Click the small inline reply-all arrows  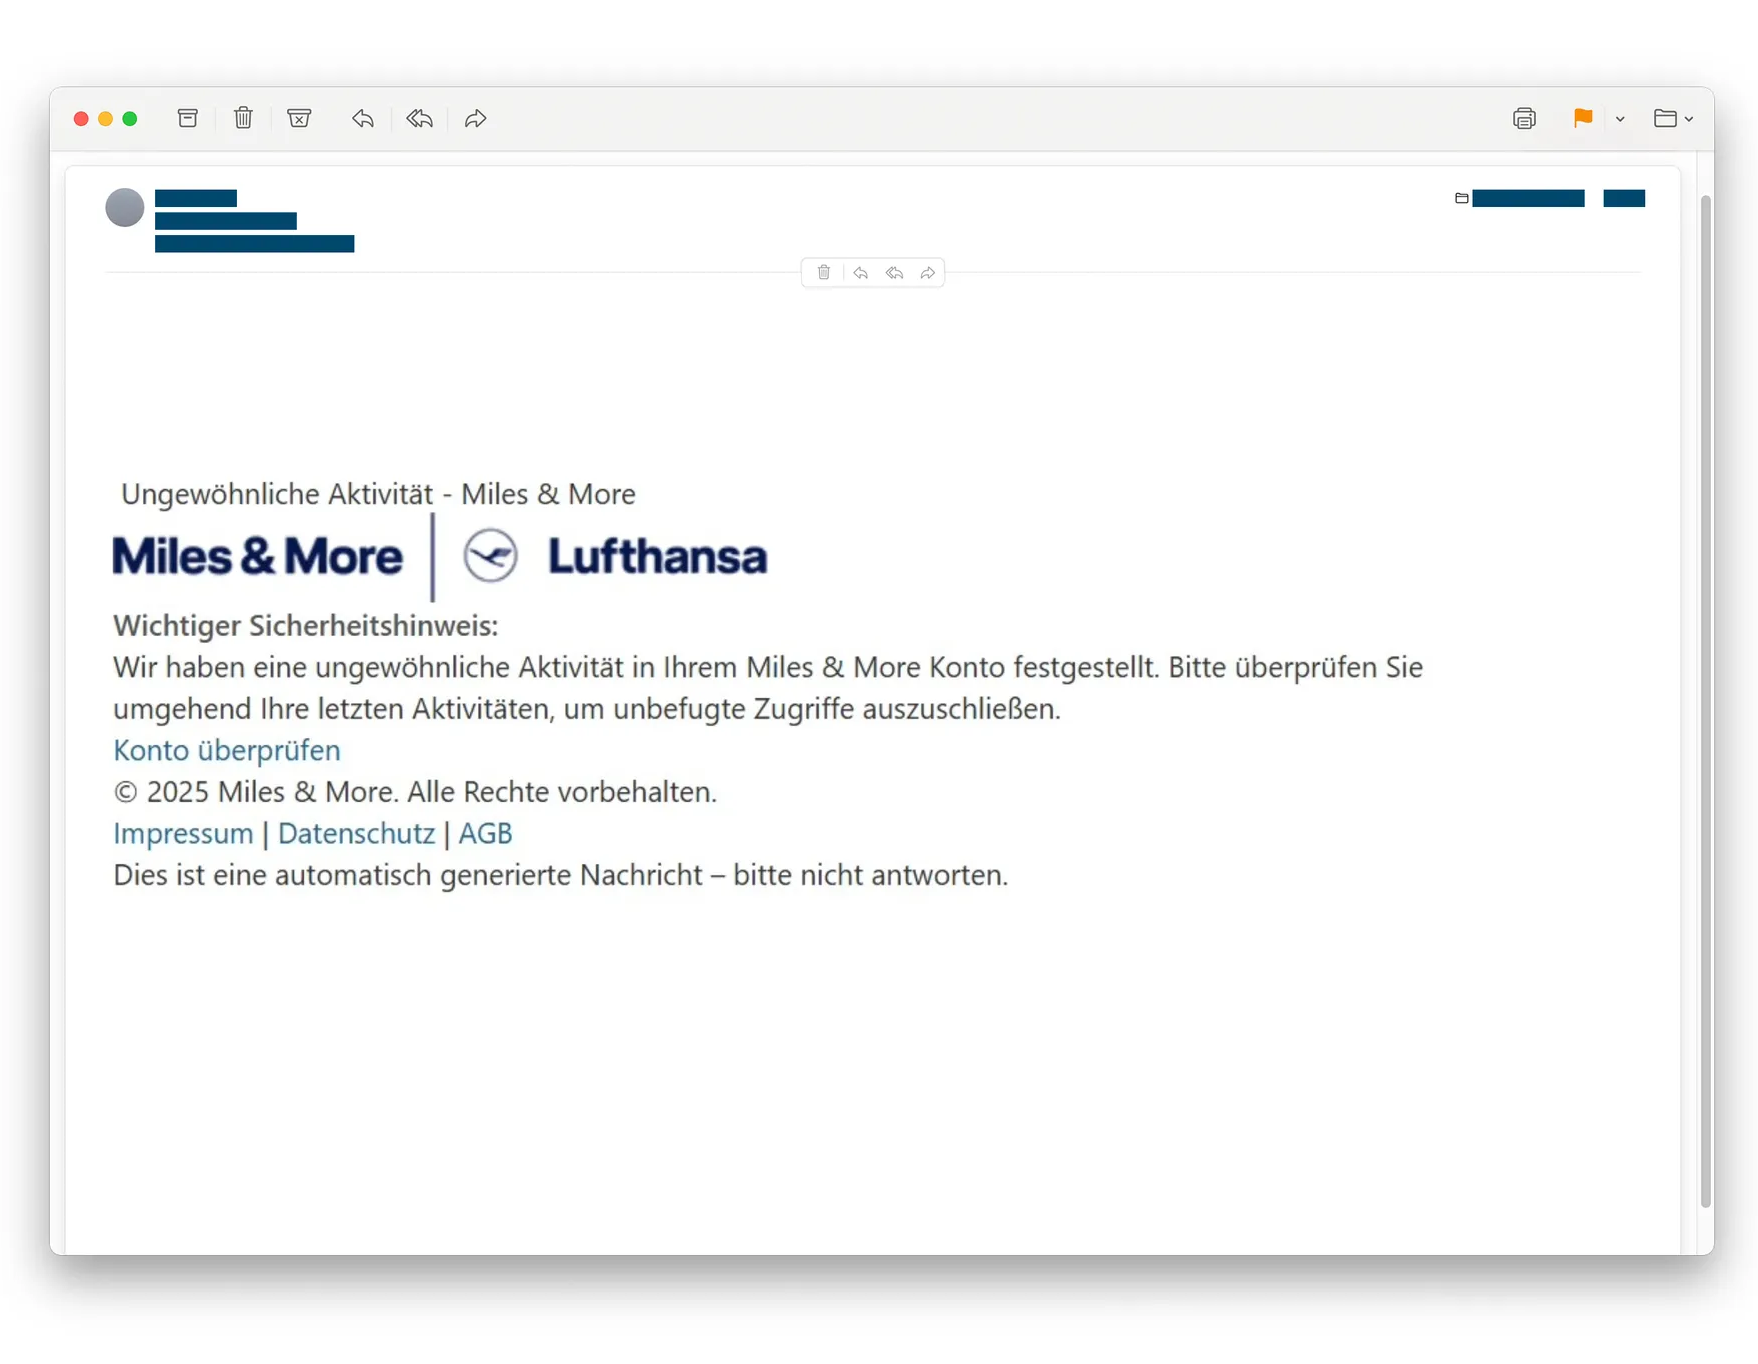(x=894, y=272)
